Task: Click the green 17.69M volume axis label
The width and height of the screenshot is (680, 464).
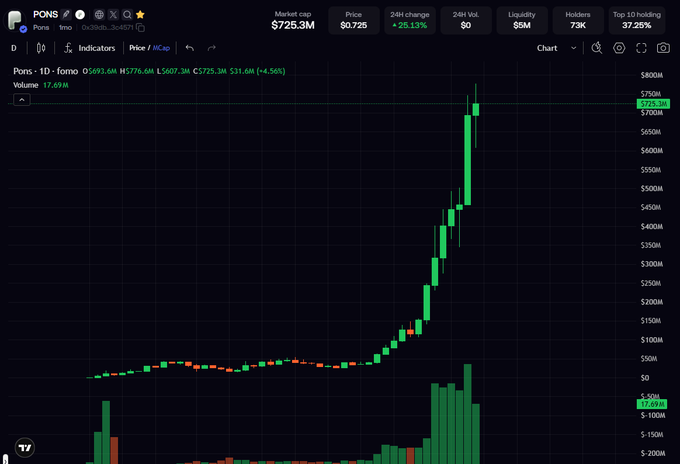Action: 652,404
